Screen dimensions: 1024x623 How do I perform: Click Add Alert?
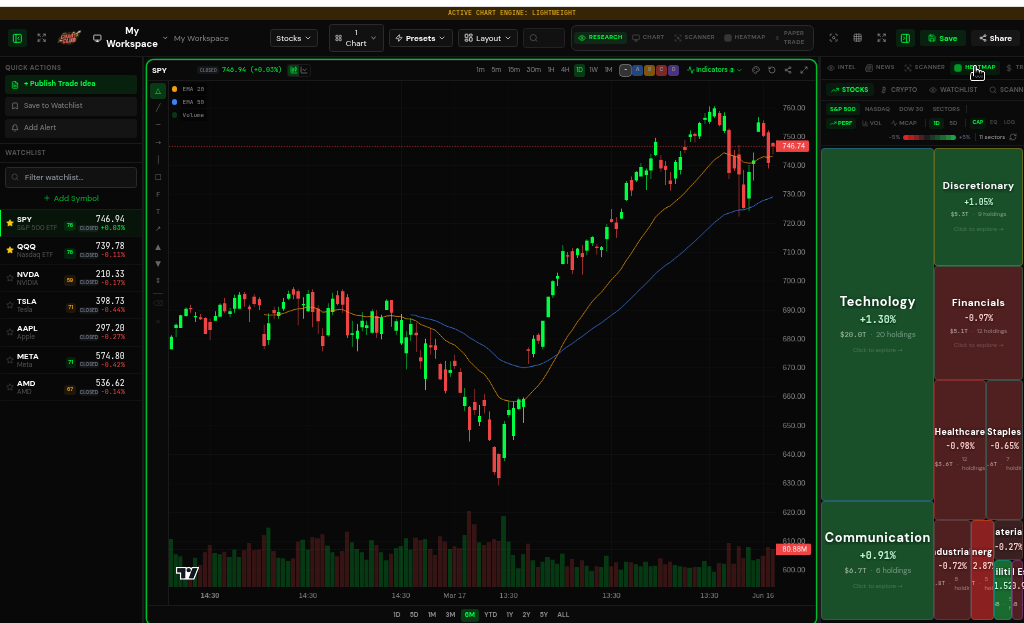coord(71,128)
